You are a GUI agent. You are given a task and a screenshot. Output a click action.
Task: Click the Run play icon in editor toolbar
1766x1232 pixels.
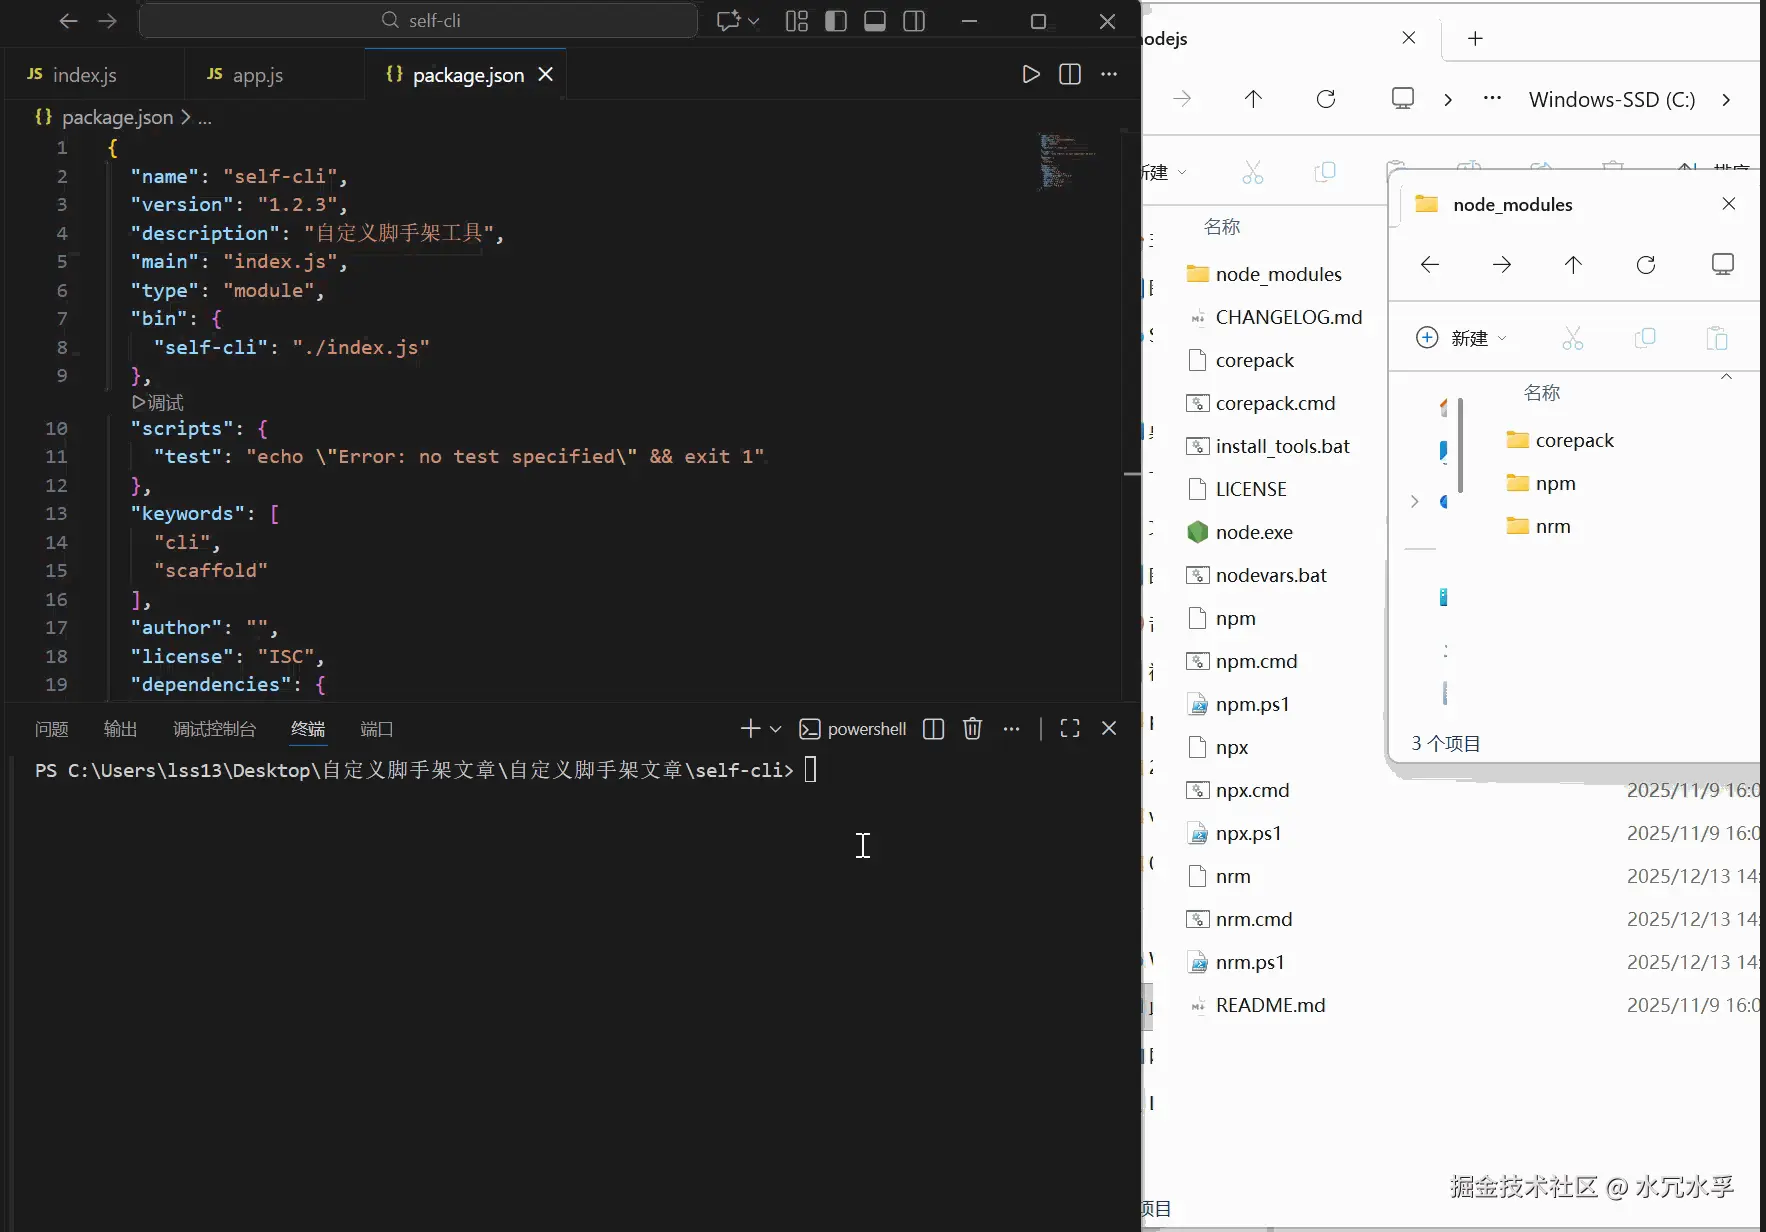[x=1031, y=74]
